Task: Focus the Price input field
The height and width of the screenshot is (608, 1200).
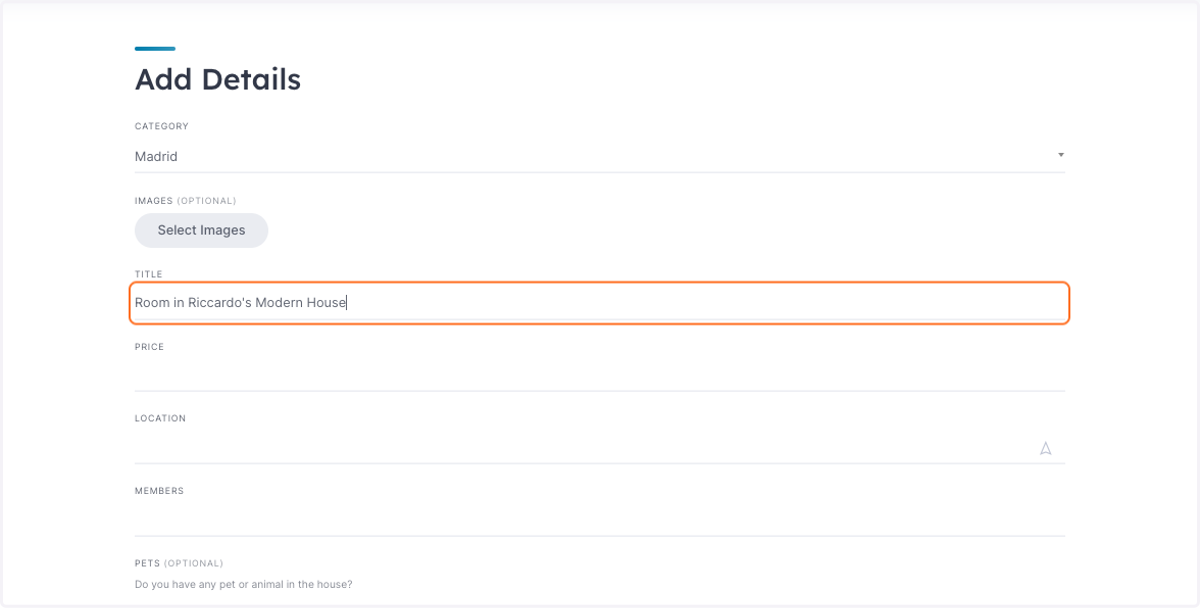Action: click(600, 374)
